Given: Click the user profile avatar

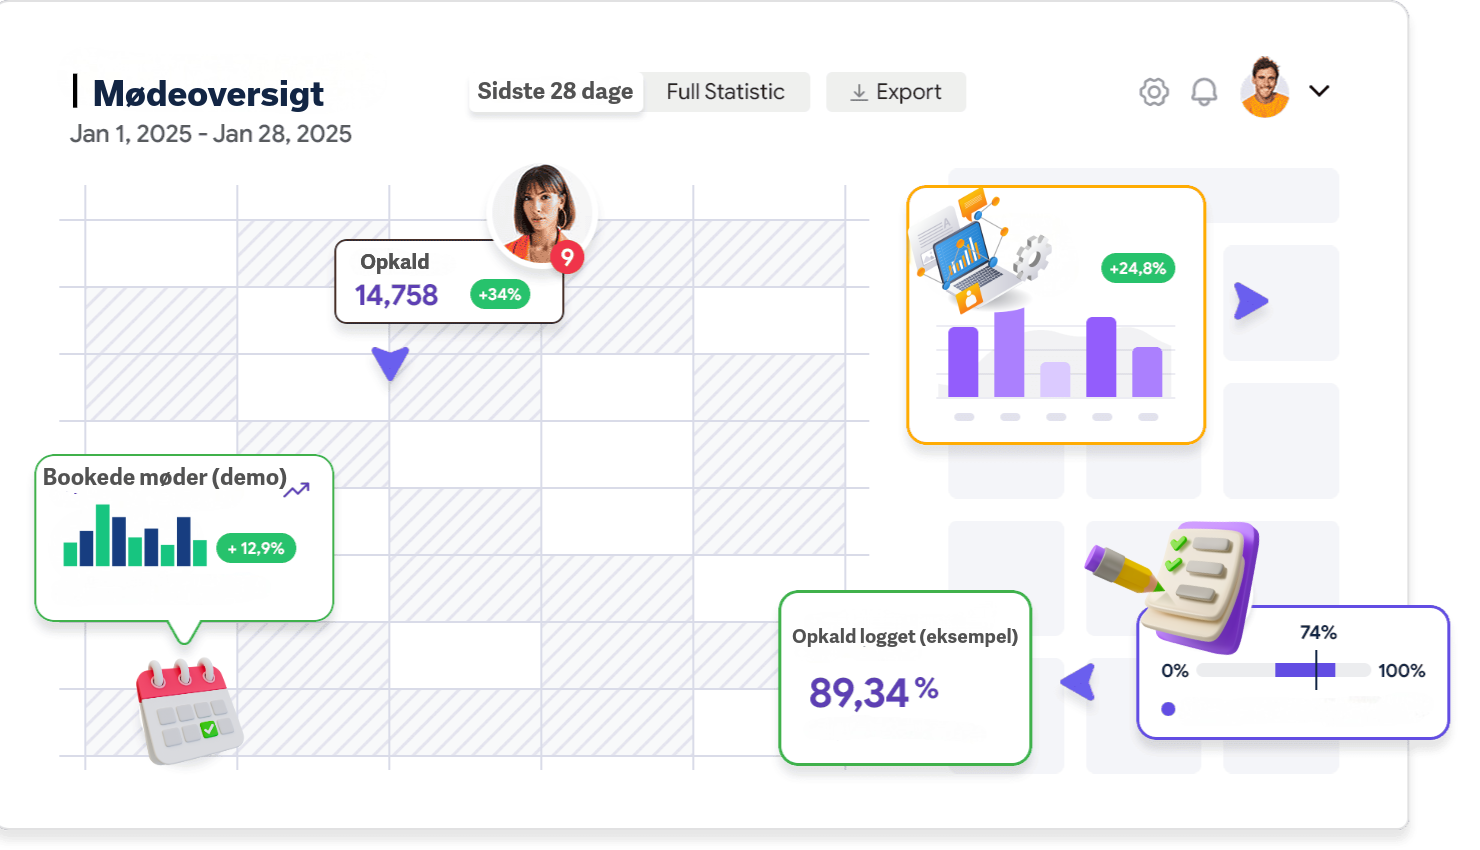Looking at the screenshot, I should click(x=1265, y=88).
